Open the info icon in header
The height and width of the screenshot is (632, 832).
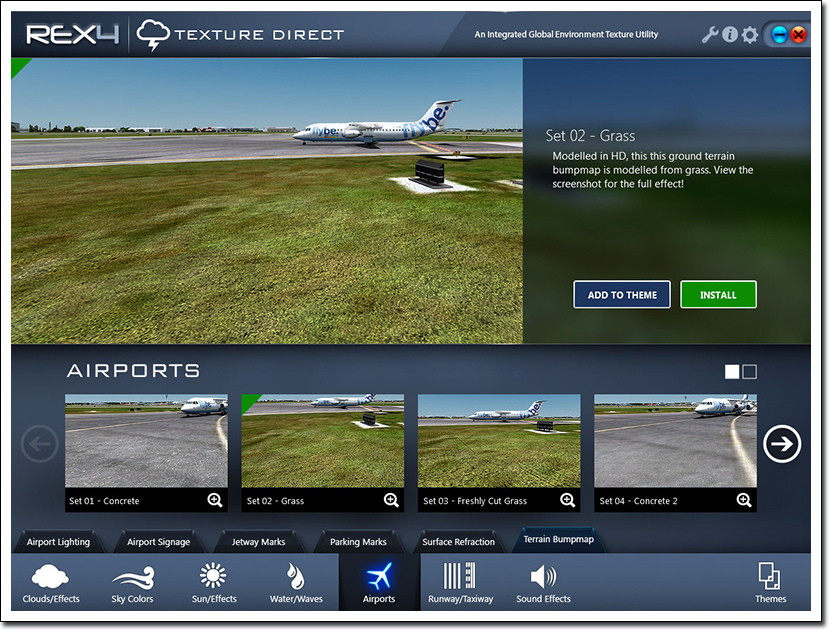730,35
